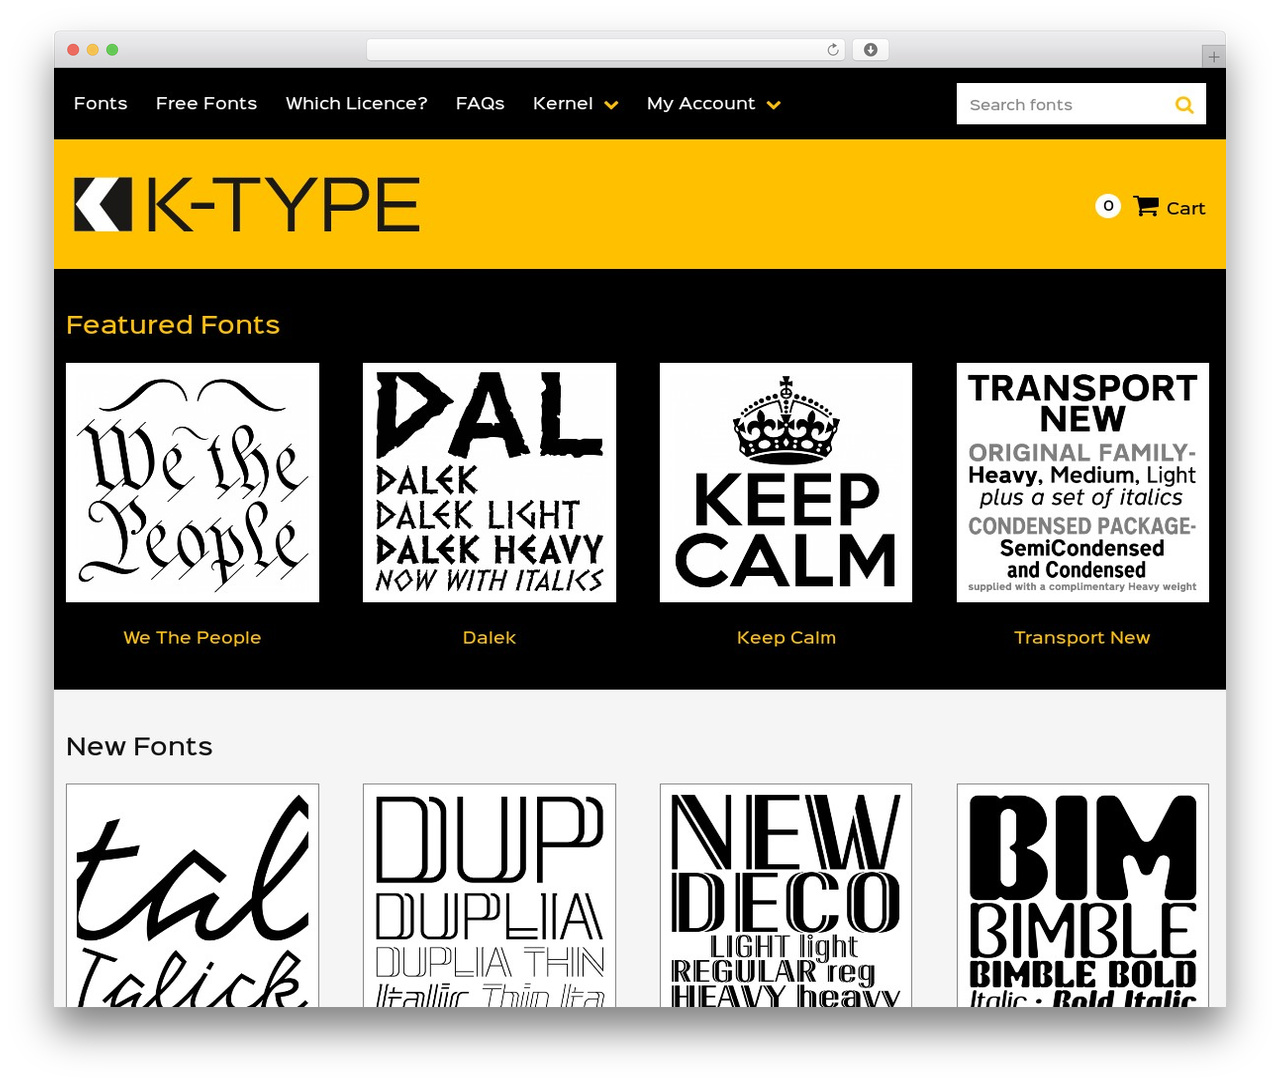Viewport: 1280px width, 1084px height.
Task: Open the My Account label
Action: coord(701,103)
